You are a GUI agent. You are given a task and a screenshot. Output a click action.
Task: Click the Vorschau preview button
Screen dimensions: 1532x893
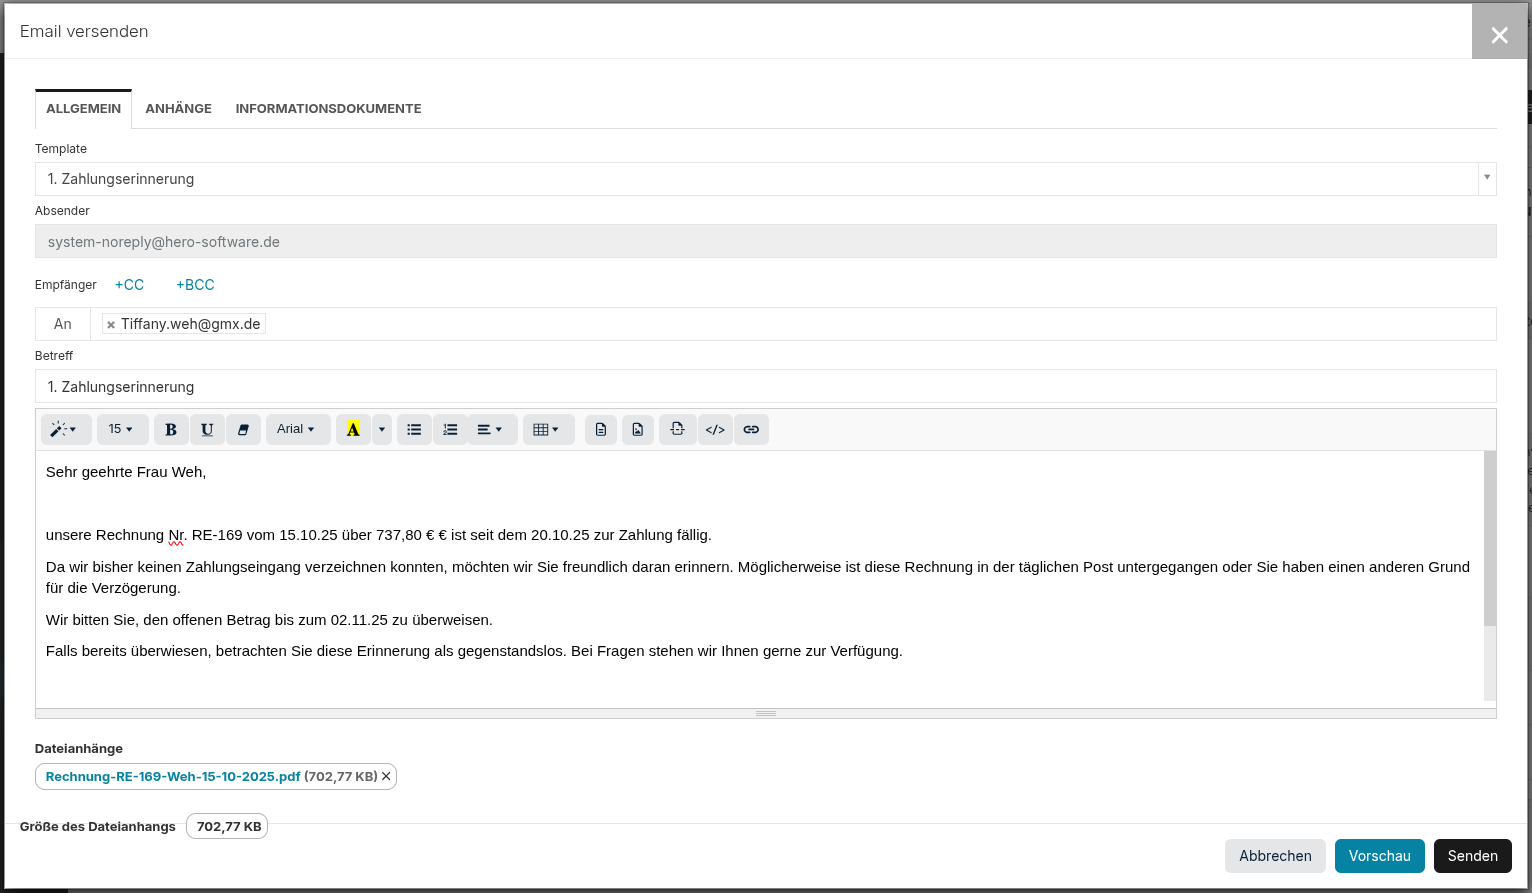(1379, 856)
